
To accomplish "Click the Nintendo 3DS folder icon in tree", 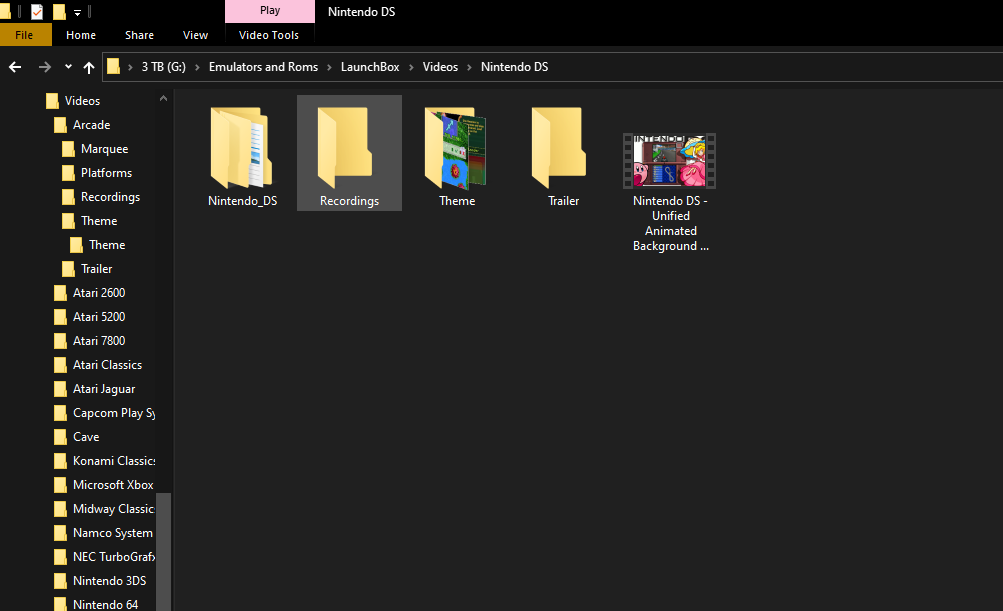I will click(60, 581).
